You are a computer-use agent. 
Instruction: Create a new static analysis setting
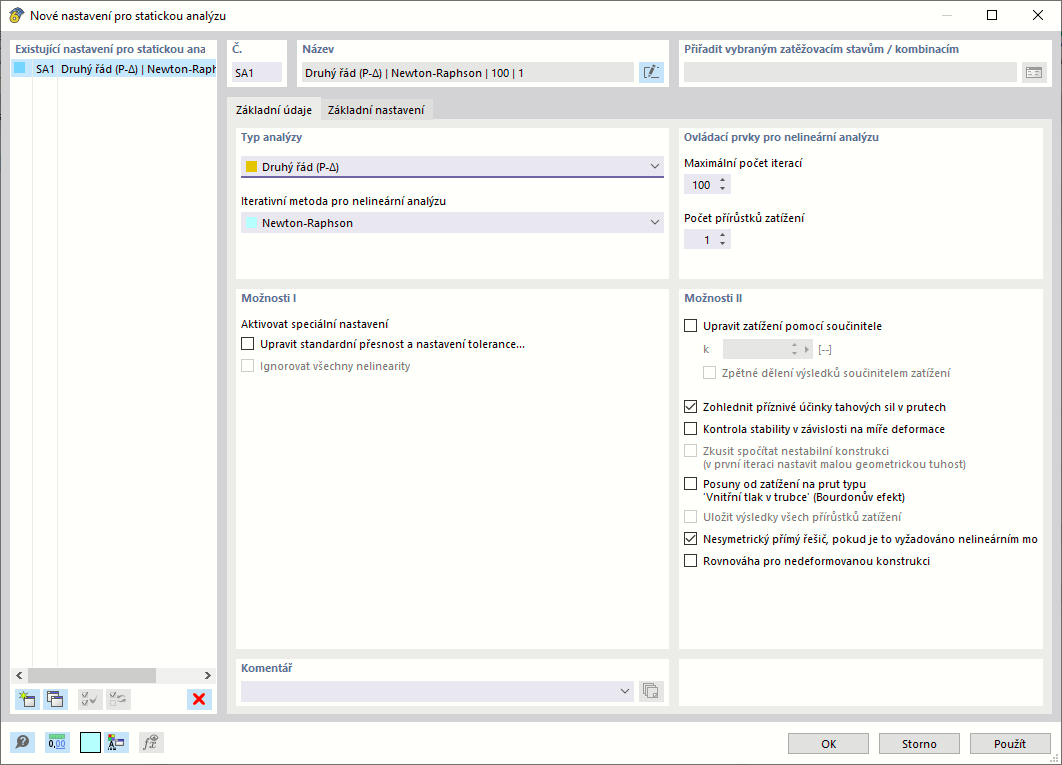(x=26, y=699)
